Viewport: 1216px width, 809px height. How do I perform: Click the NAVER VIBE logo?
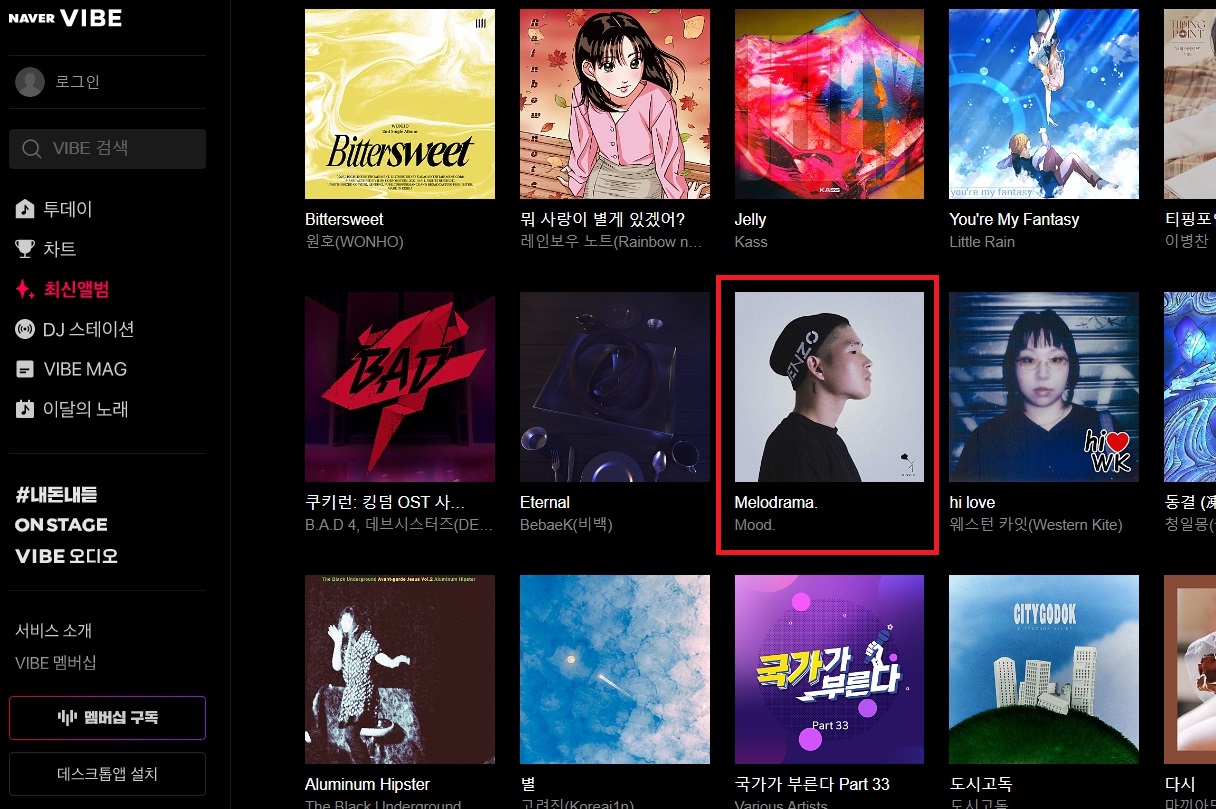[65, 18]
